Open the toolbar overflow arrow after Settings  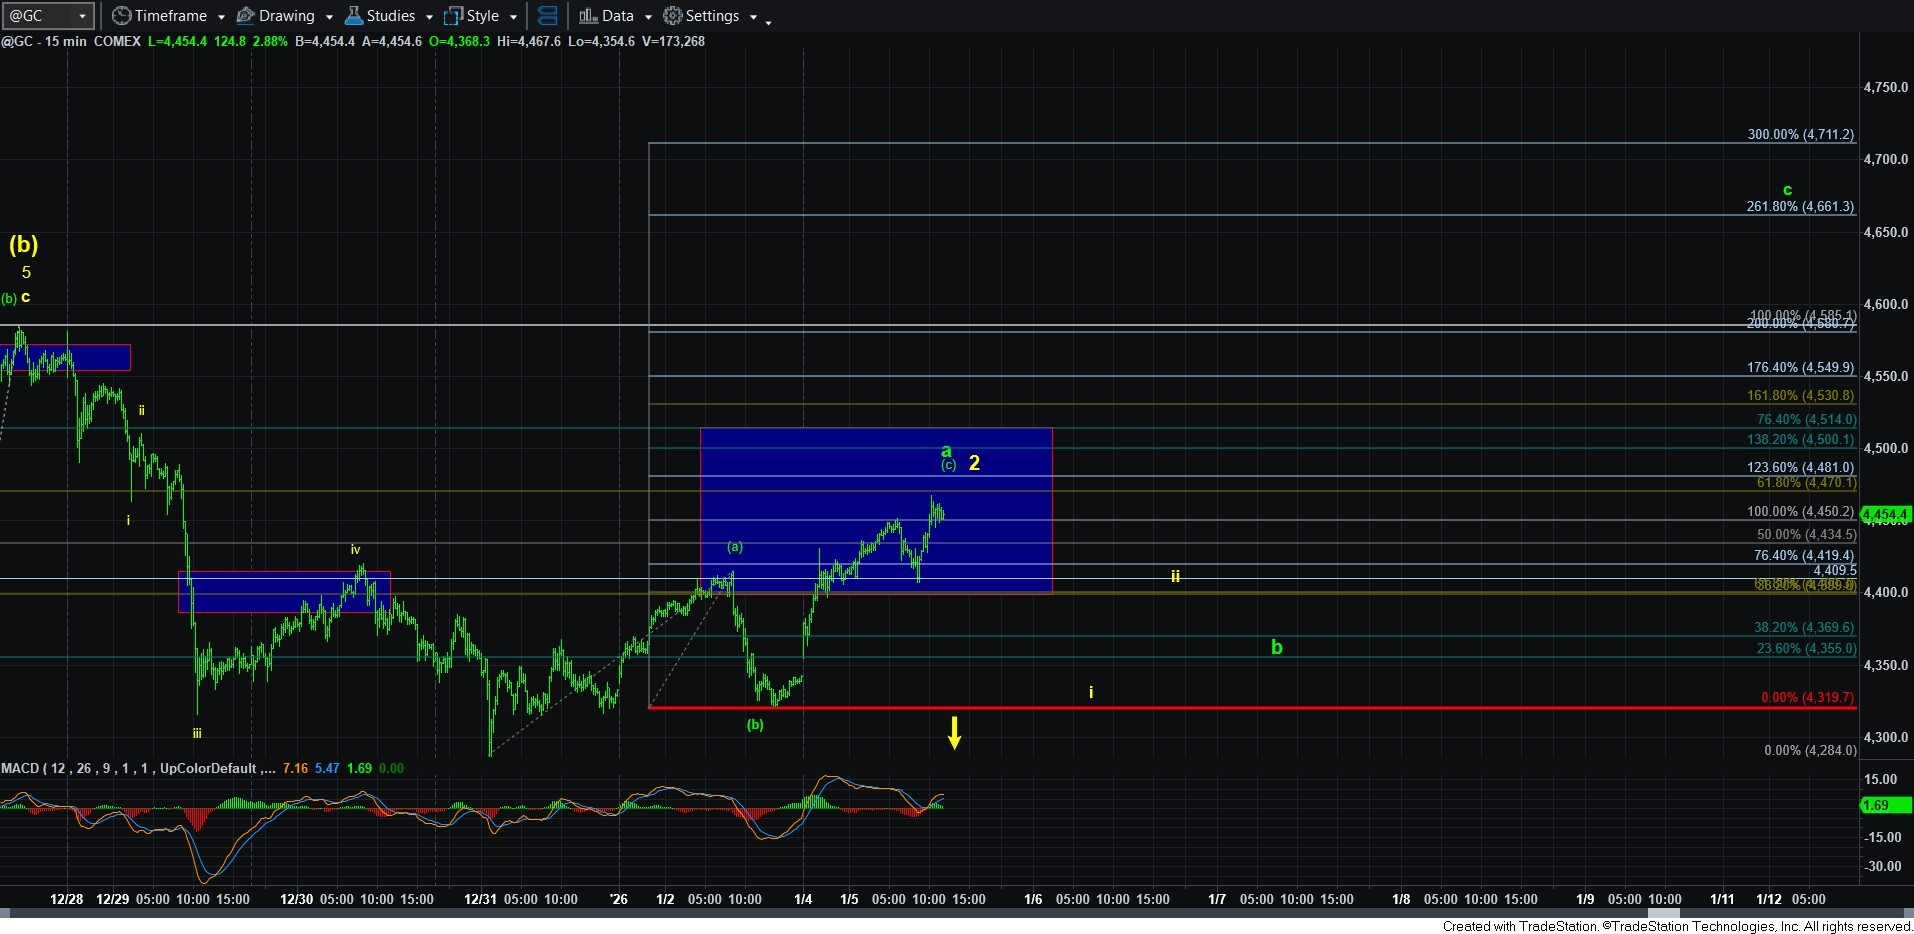pos(768,21)
